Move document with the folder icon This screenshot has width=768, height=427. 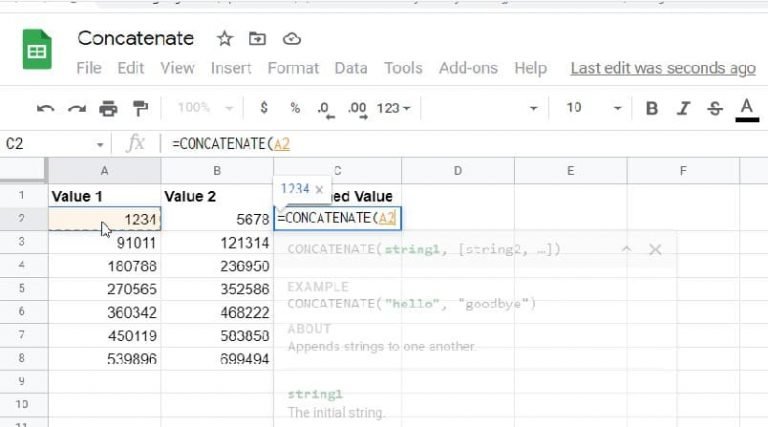coord(257,39)
